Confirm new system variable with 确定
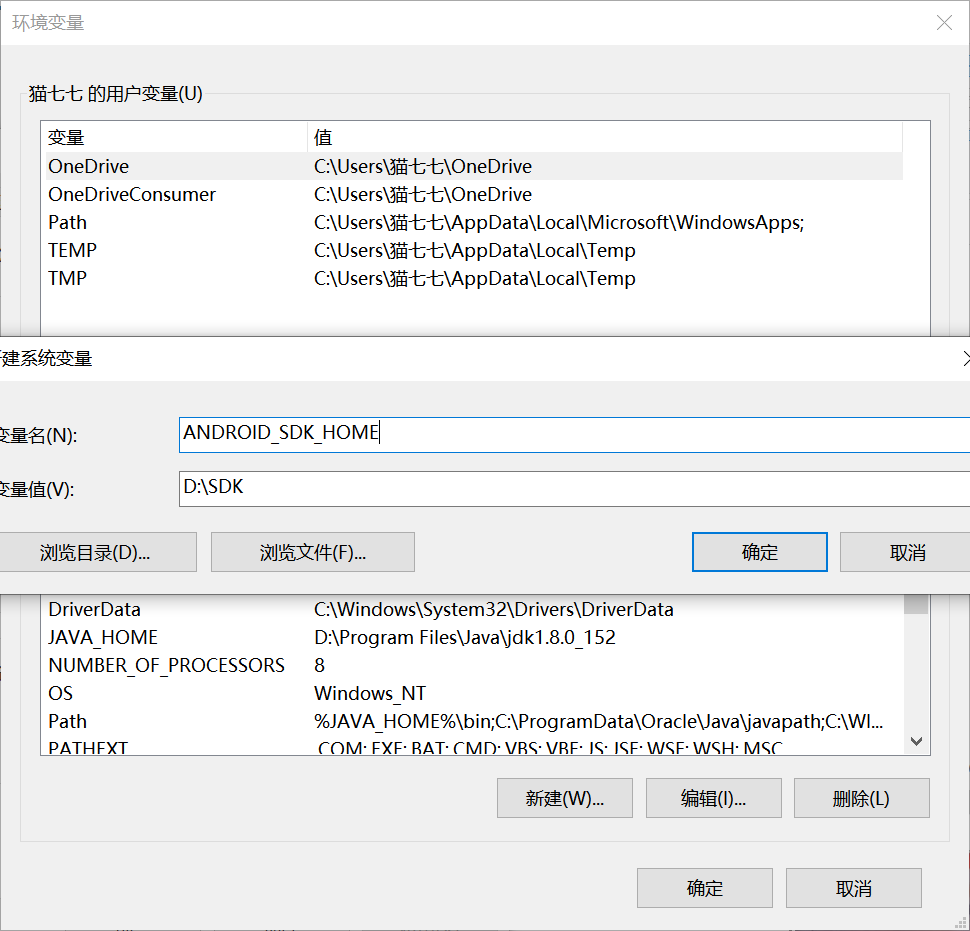Screen dimensions: 970x931 tap(760, 552)
